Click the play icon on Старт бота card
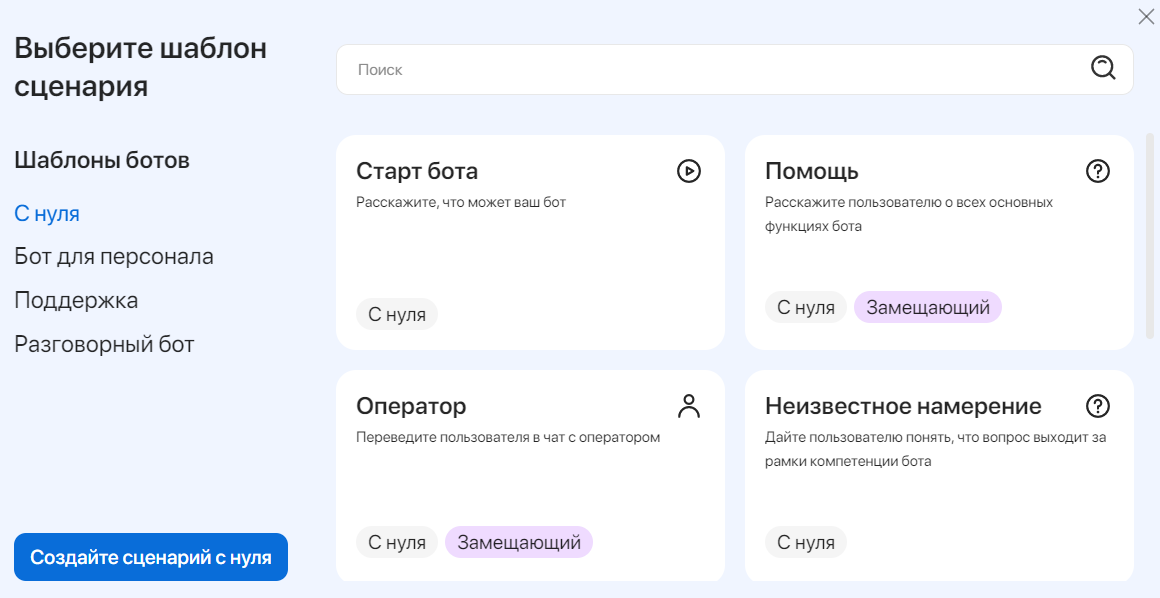Image resolution: width=1160 pixels, height=598 pixels. point(690,171)
